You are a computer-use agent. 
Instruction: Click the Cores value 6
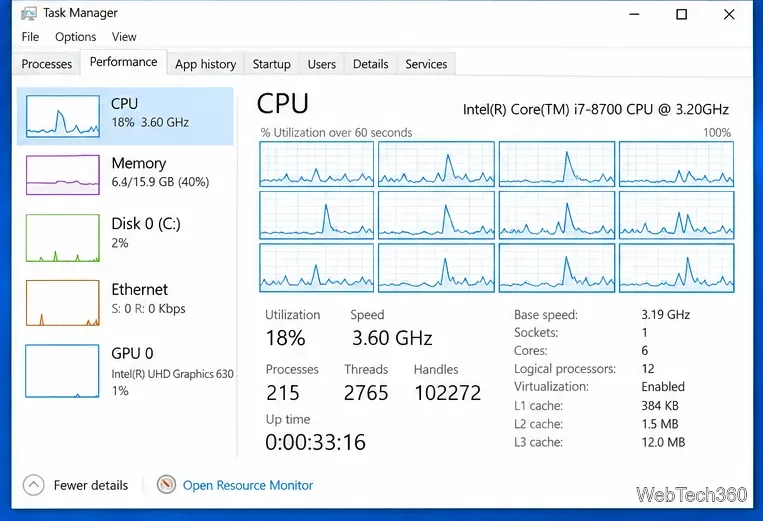click(x=645, y=351)
